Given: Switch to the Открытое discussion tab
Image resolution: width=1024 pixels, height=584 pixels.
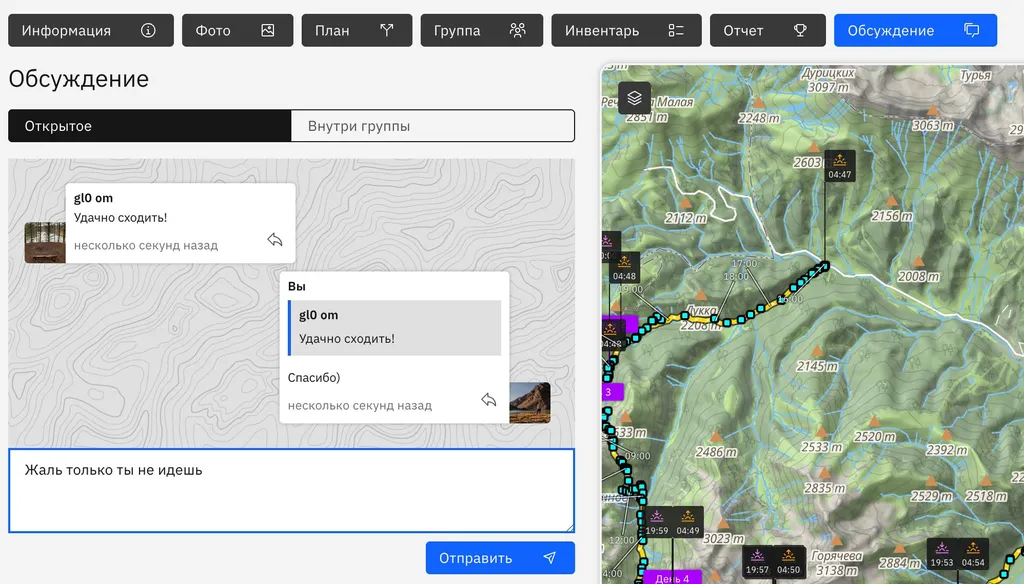Looking at the screenshot, I should point(150,126).
